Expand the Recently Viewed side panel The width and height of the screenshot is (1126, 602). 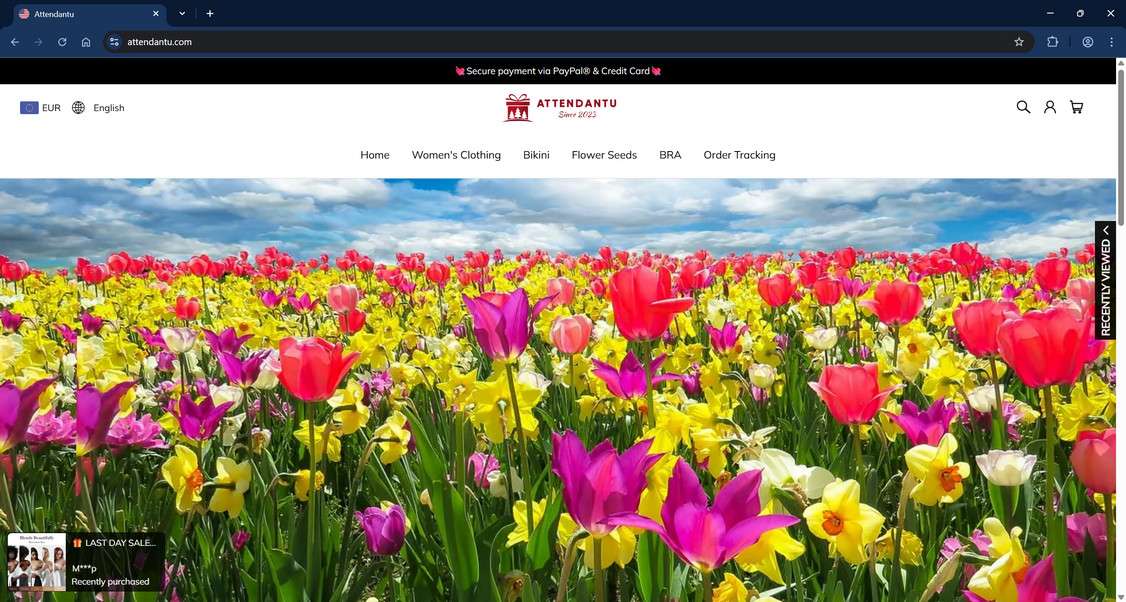point(1105,280)
